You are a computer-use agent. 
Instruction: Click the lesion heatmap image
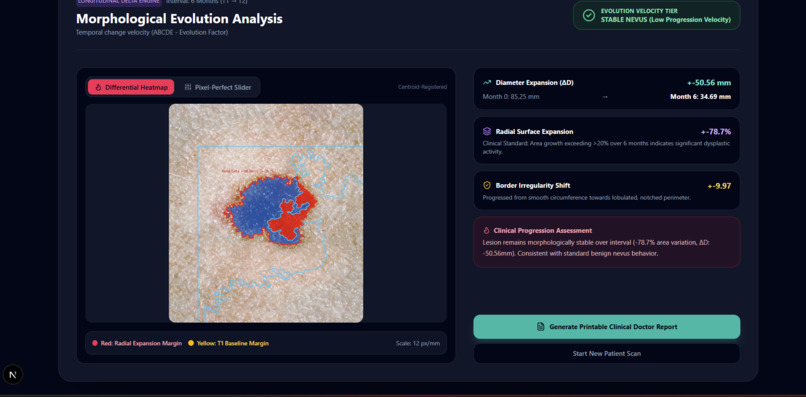pos(266,213)
